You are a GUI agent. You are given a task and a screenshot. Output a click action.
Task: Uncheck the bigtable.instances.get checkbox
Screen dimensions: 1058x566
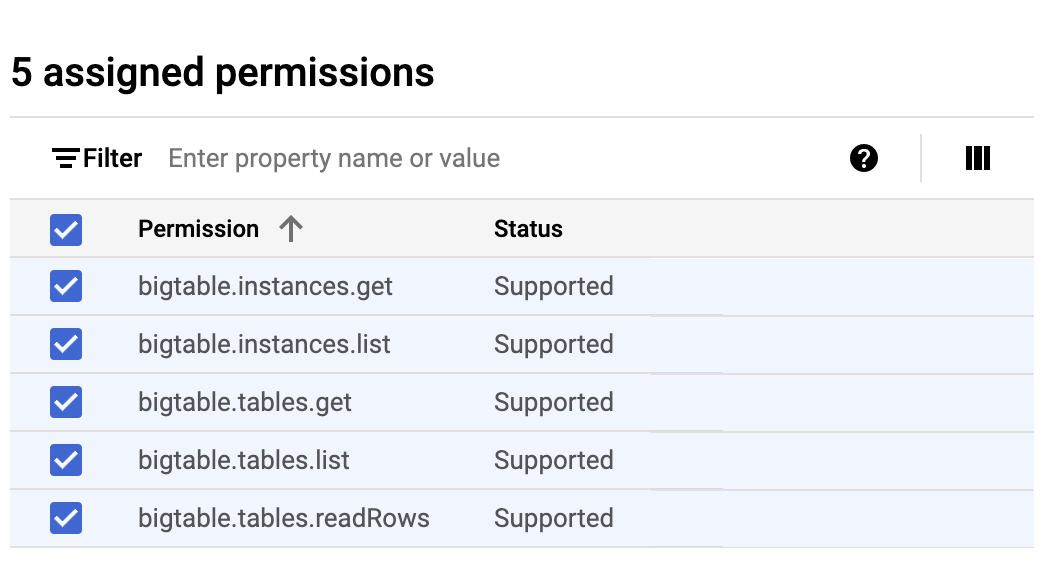(66, 287)
